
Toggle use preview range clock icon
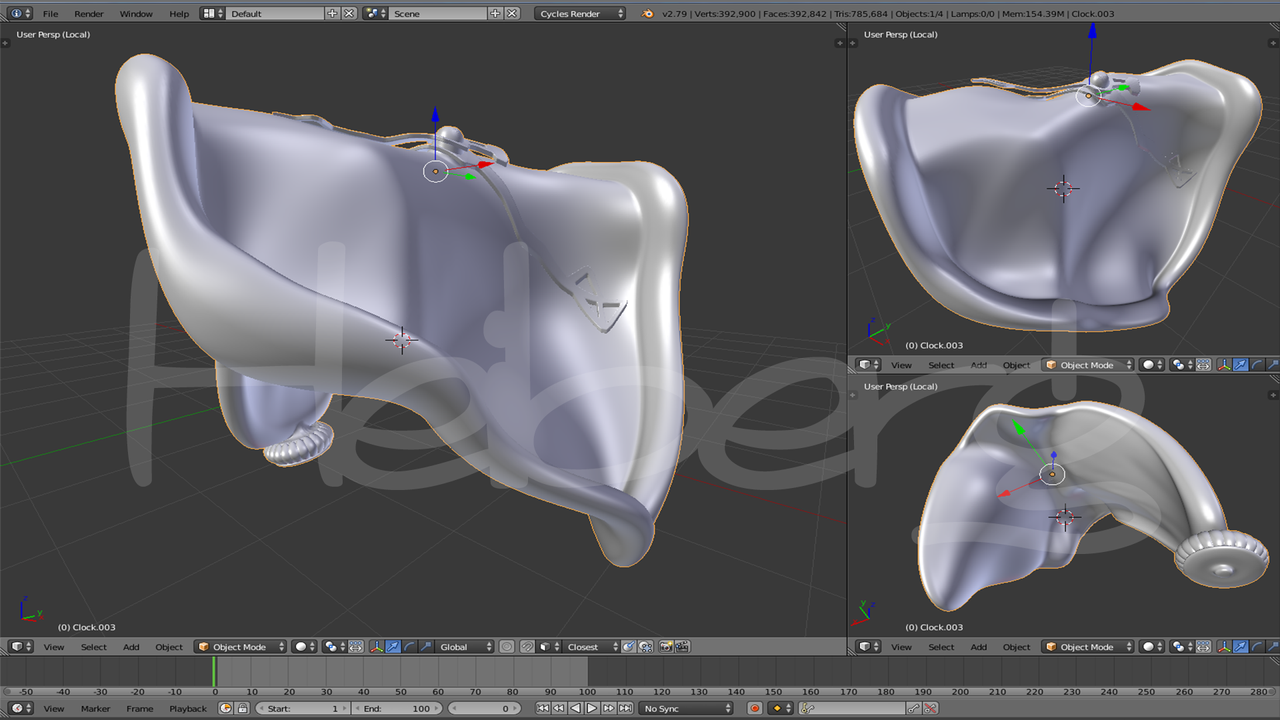pyautogui.click(x=225, y=708)
